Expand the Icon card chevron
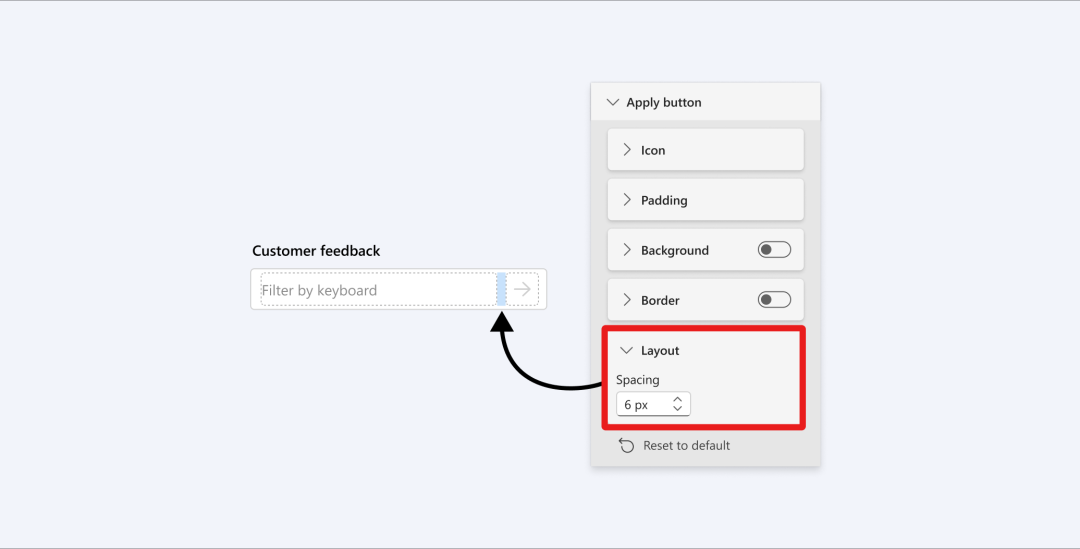Image resolution: width=1080 pixels, height=549 pixels. pos(627,149)
